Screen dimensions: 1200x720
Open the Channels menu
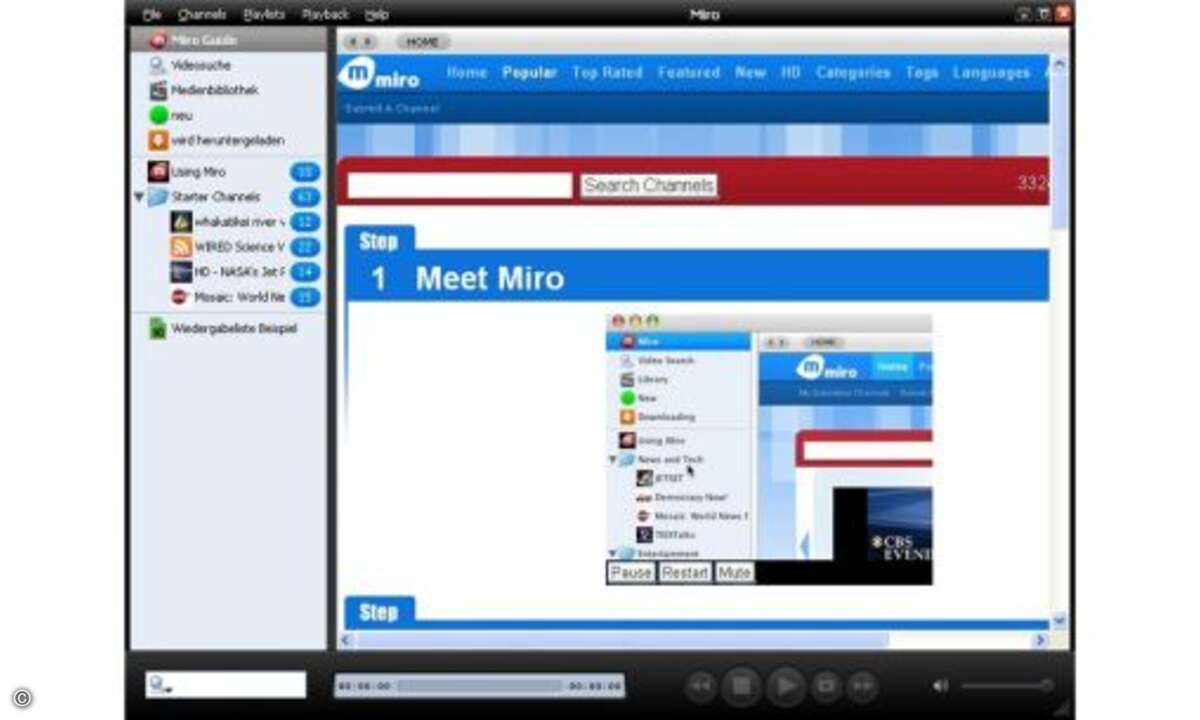pos(202,14)
